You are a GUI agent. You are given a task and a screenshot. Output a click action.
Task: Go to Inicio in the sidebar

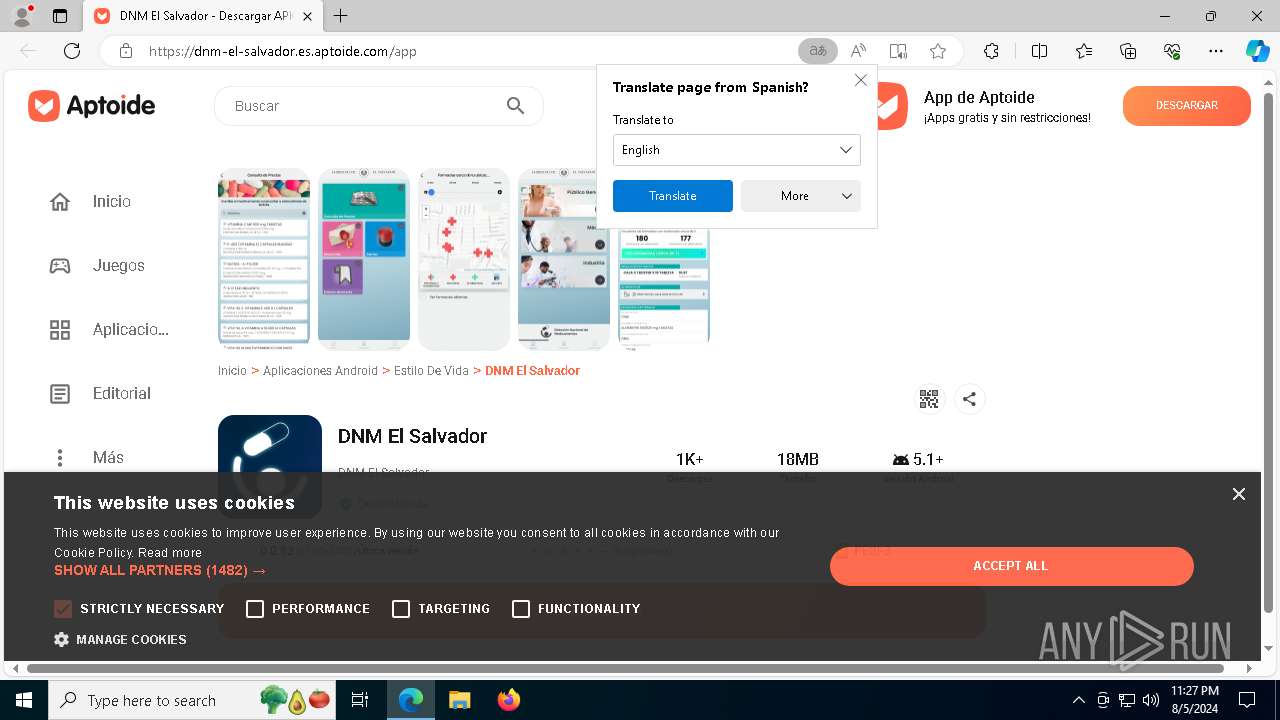click(111, 202)
